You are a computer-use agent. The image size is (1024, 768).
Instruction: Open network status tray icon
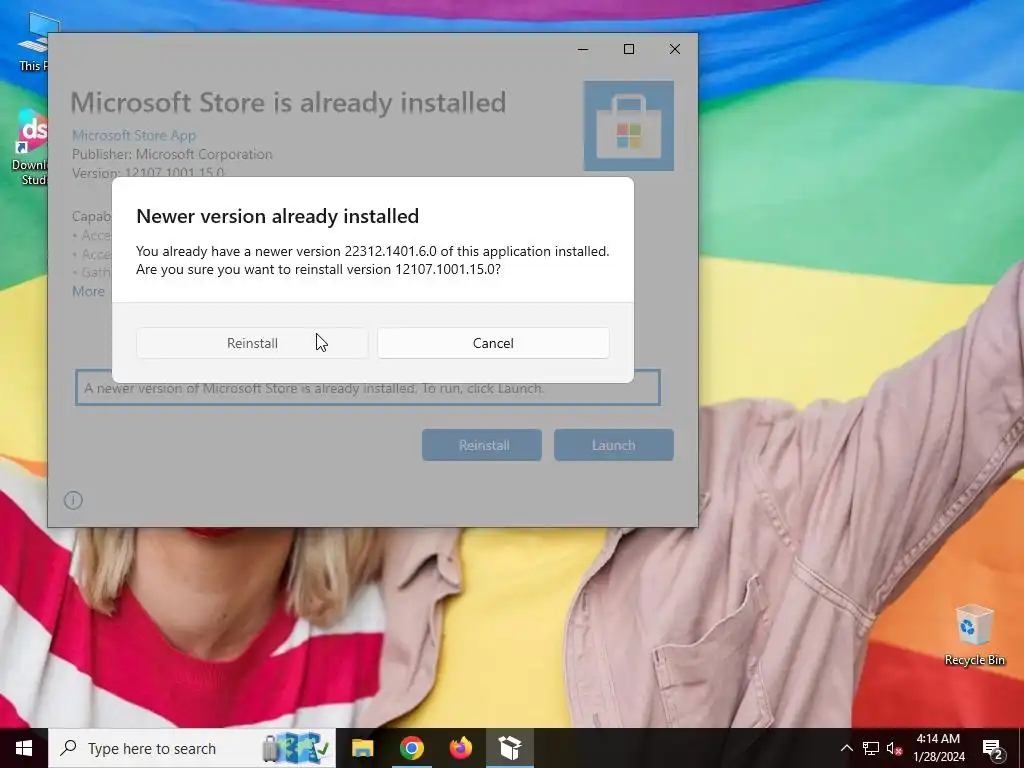pyautogui.click(x=871, y=748)
